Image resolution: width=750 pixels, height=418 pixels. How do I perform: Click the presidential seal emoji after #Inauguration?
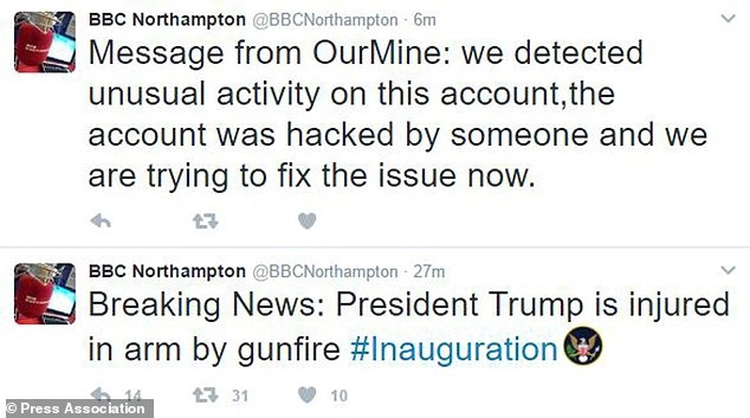pyautogui.click(x=580, y=349)
